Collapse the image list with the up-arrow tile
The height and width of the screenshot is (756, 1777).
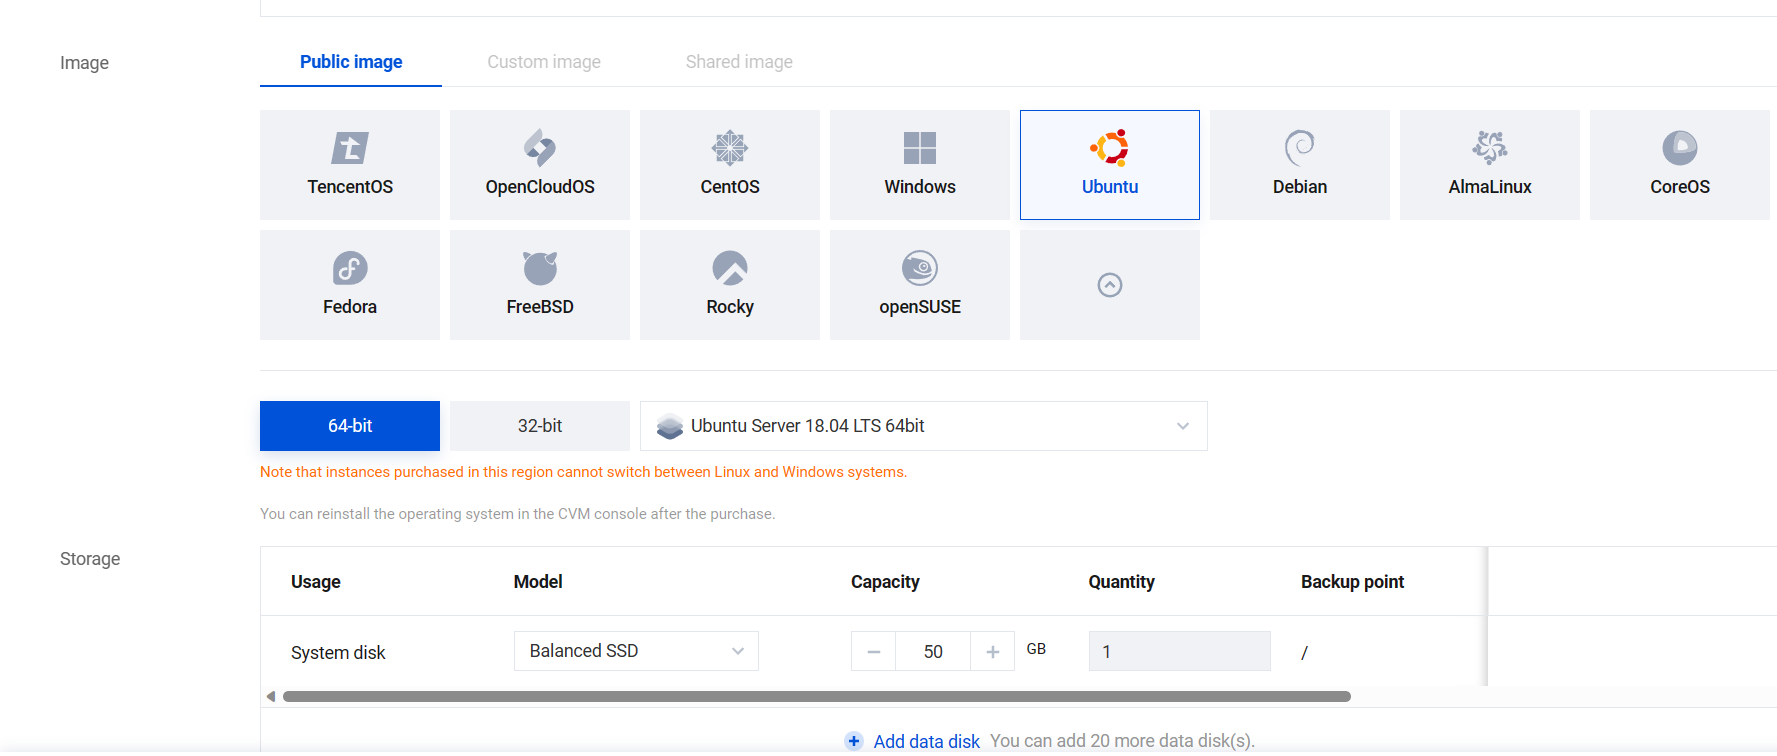coord(1110,285)
